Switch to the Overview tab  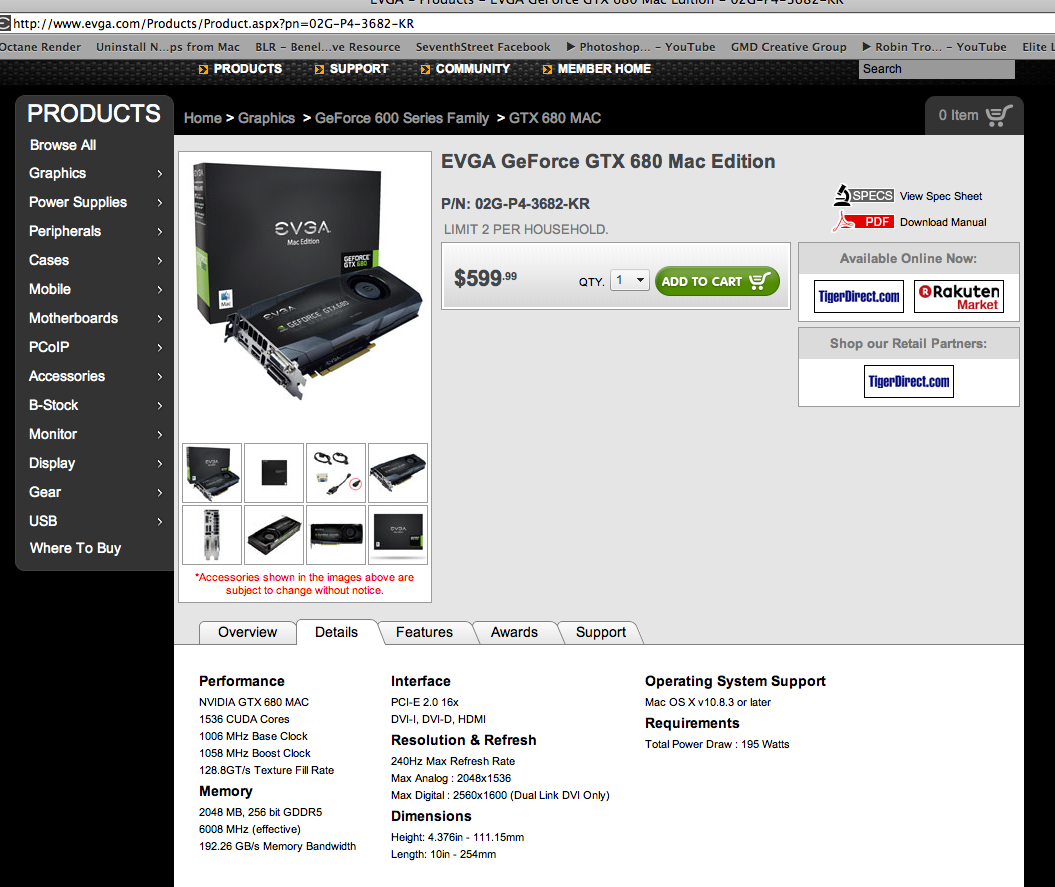pos(248,633)
